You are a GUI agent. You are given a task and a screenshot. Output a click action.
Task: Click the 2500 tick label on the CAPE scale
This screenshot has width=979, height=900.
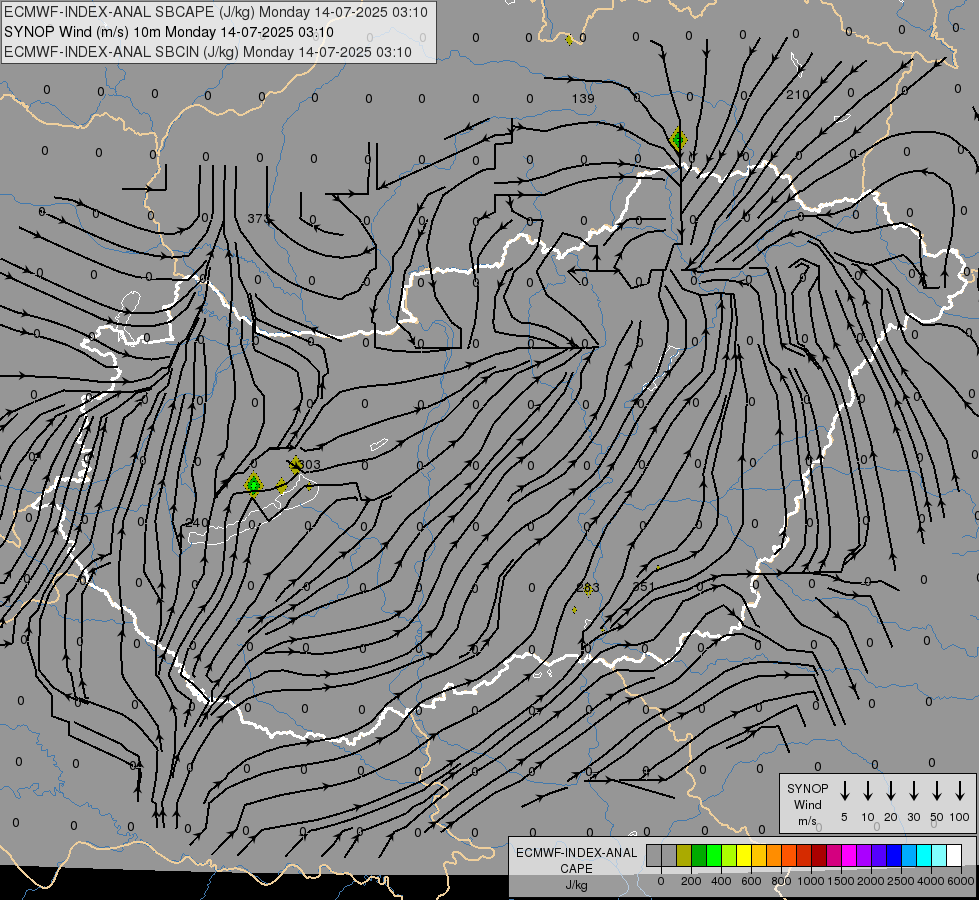pos(901,881)
